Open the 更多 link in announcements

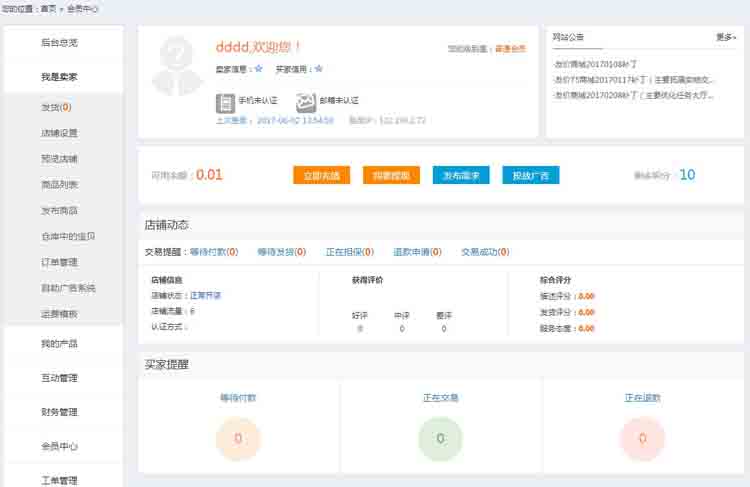(726, 37)
